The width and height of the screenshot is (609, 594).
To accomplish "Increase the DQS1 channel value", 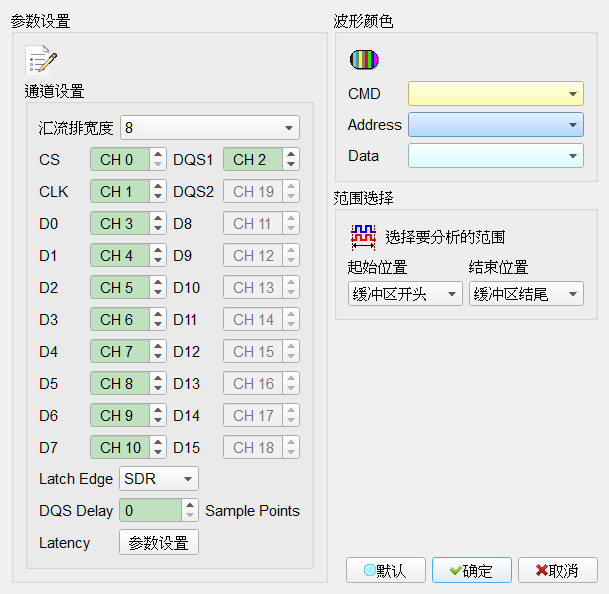I will [291, 154].
